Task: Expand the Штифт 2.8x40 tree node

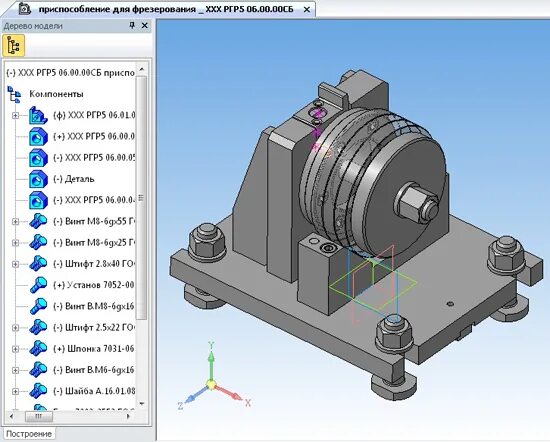Action: point(15,264)
